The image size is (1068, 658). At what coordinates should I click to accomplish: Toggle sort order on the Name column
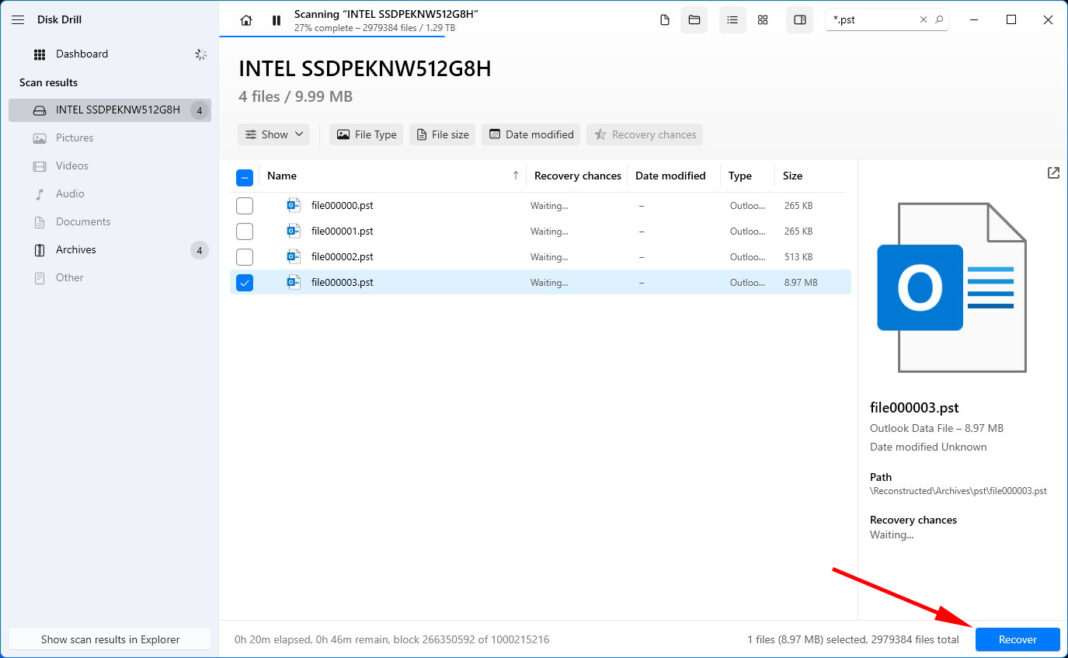282,176
